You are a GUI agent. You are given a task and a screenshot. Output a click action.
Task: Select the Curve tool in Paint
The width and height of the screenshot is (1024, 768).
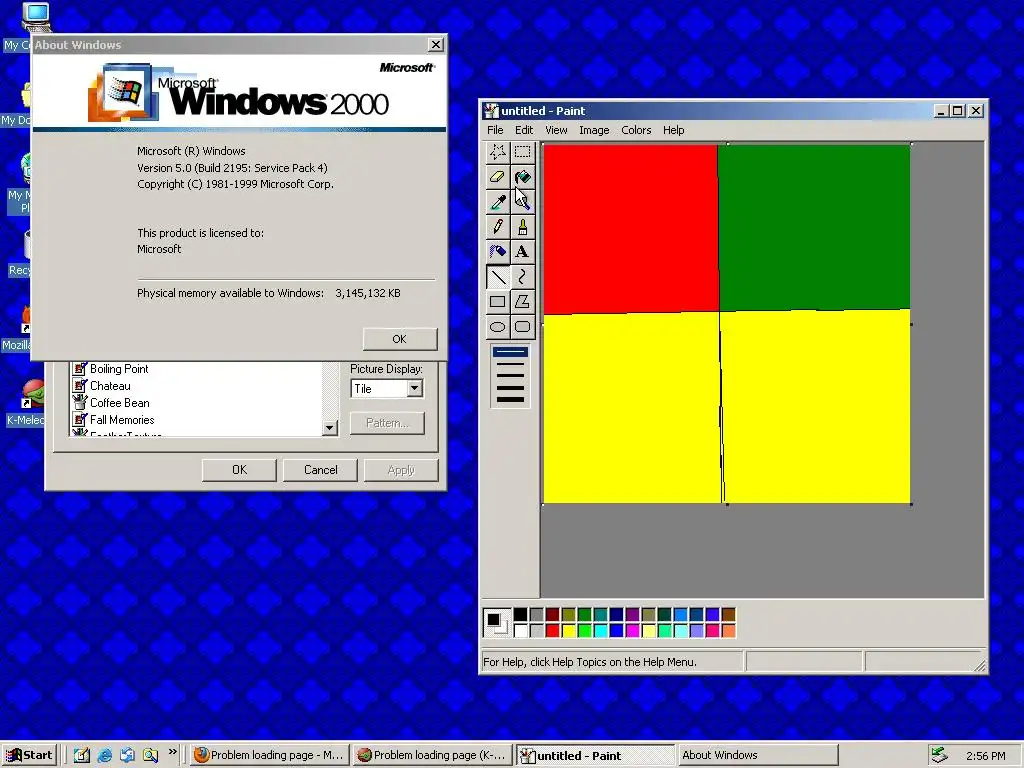pyautogui.click(x=522, y=277)
